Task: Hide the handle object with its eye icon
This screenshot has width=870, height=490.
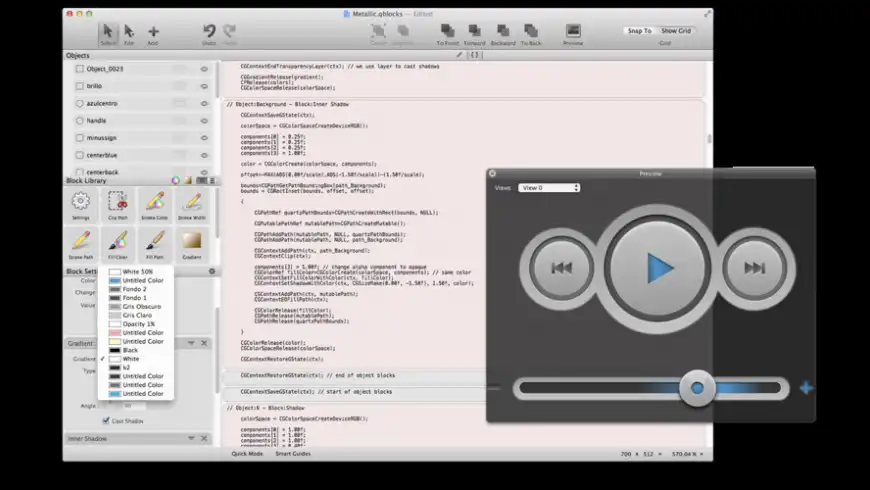Action: 204,120
